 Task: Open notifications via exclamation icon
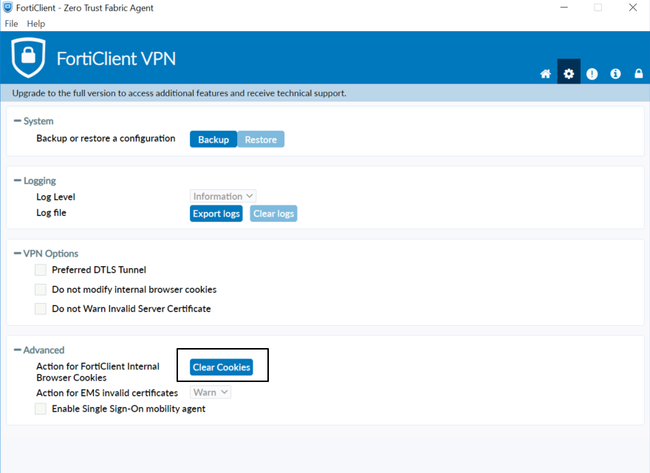[x=592, y=74]
